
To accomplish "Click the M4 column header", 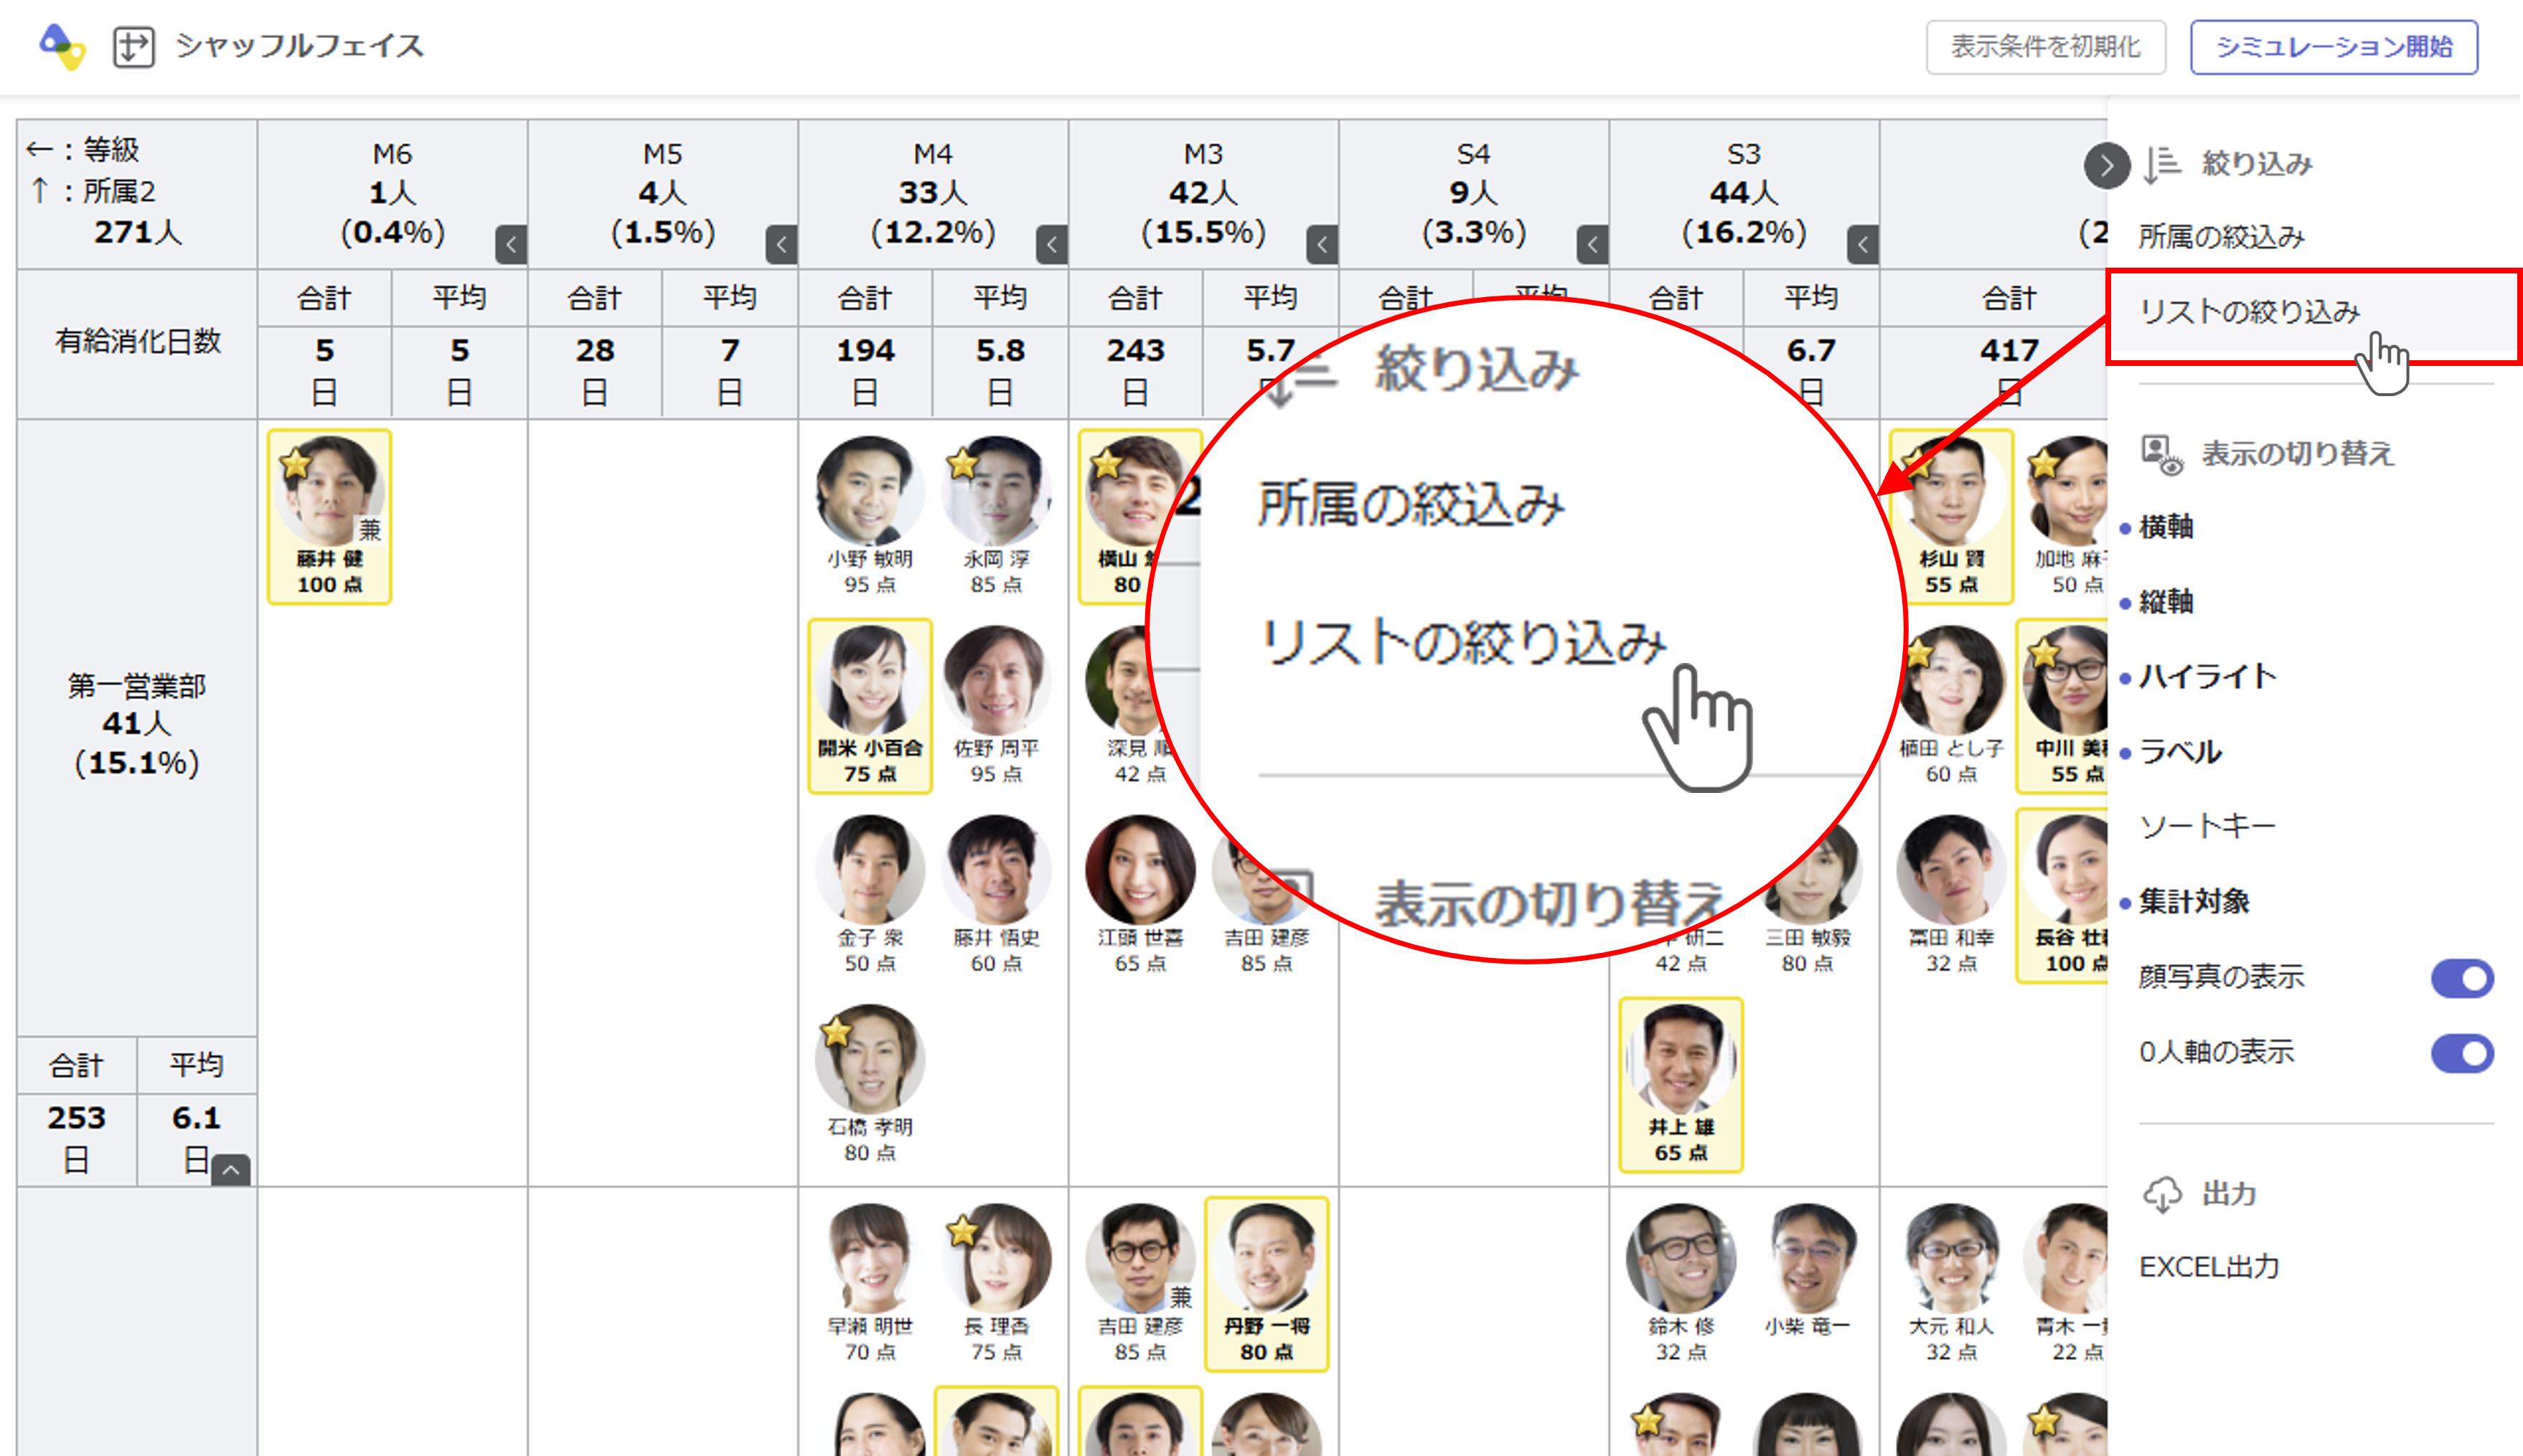I will pos(933,194).
